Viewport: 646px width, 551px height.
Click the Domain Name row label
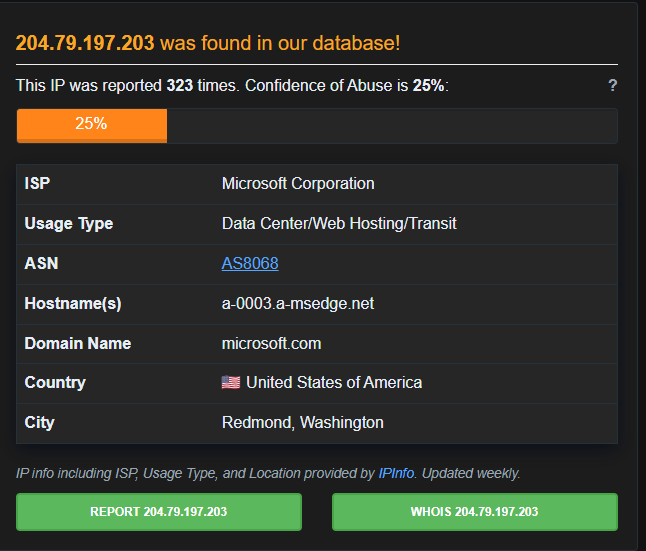click(78, 343)
